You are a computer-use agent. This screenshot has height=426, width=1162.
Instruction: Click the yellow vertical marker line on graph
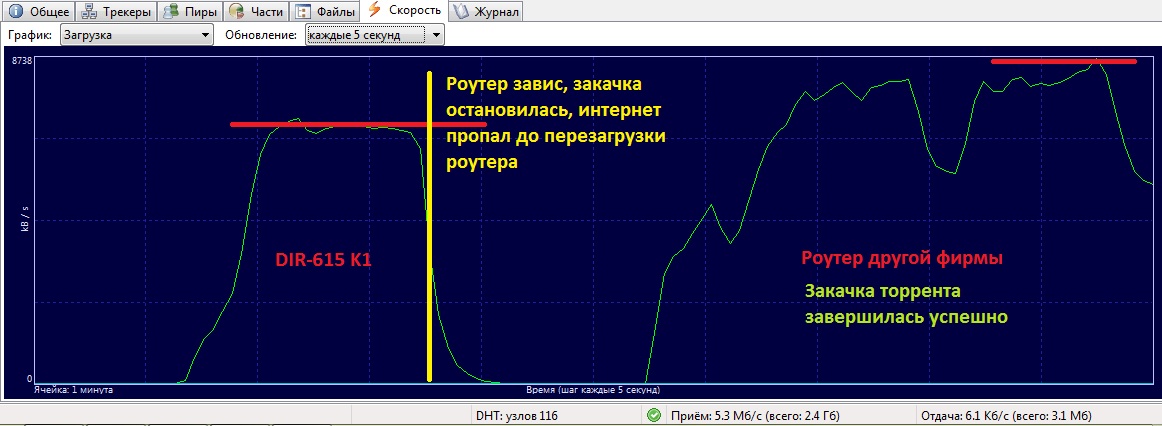[429, 226]
